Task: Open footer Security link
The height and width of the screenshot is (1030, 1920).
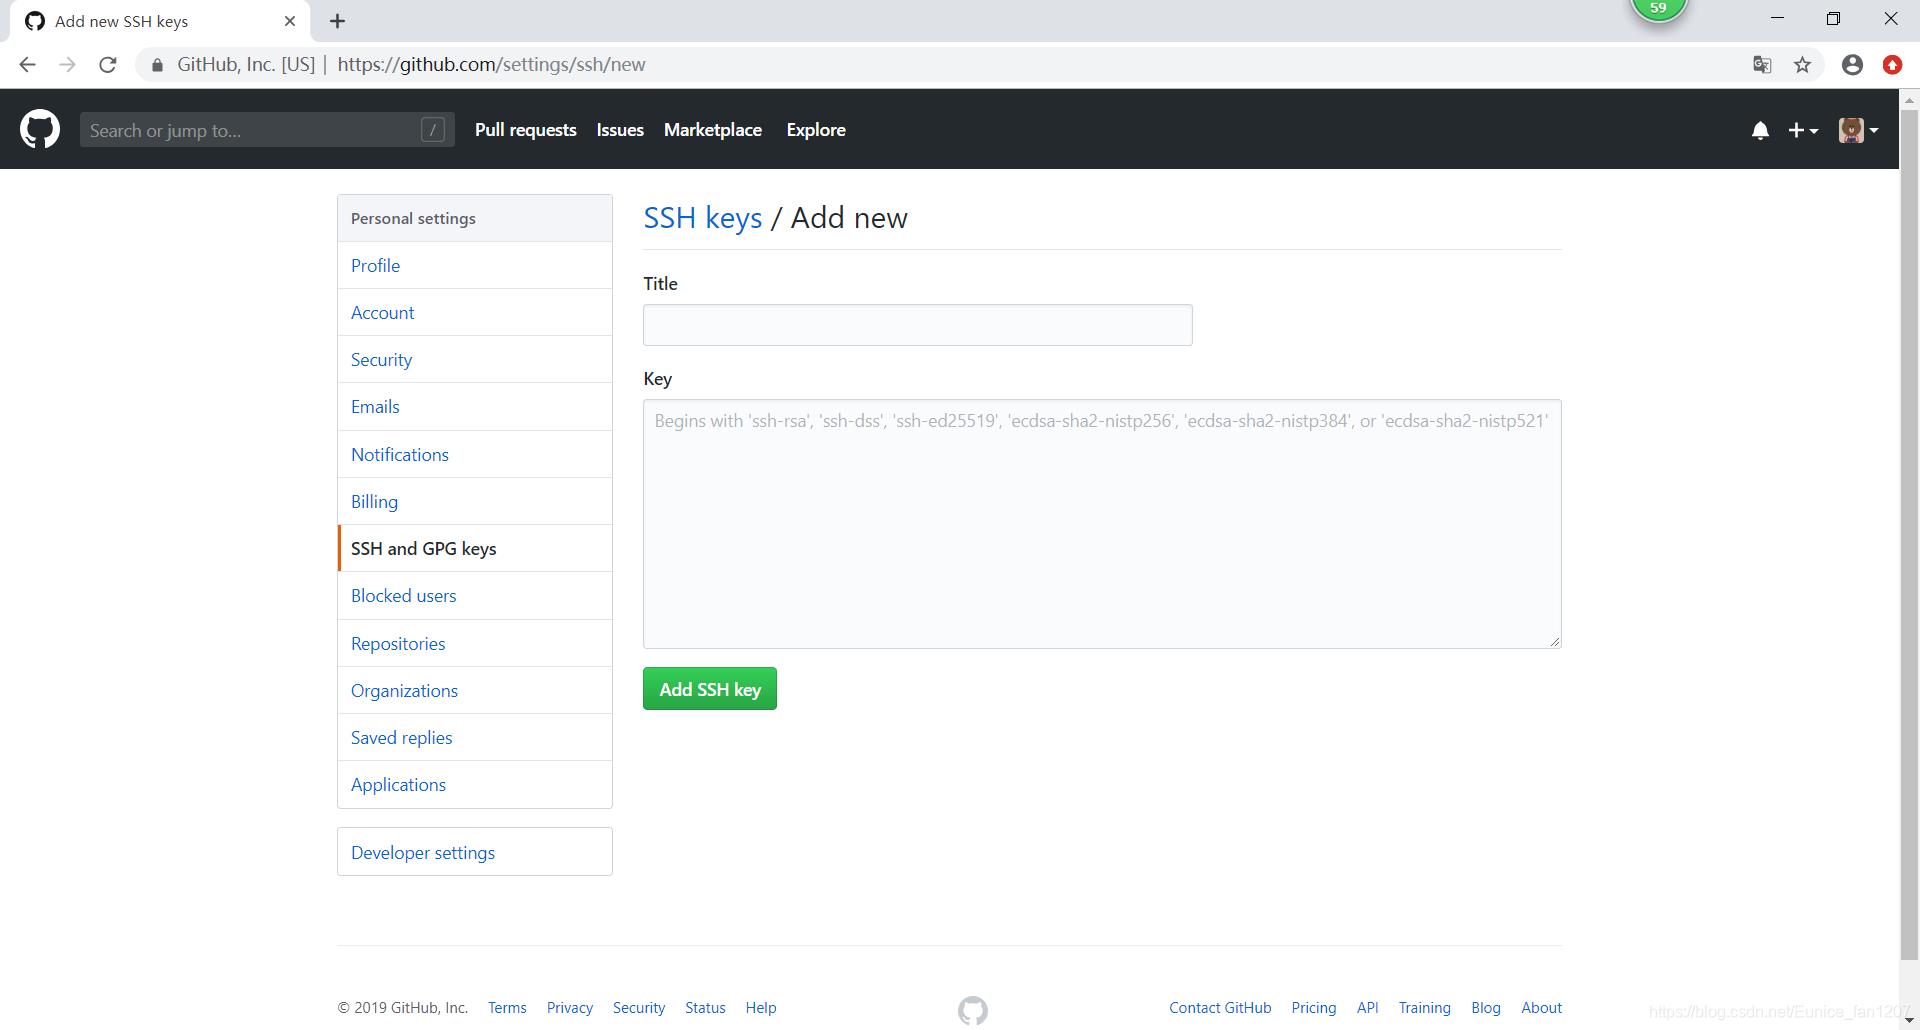Action: (639, 1008)
